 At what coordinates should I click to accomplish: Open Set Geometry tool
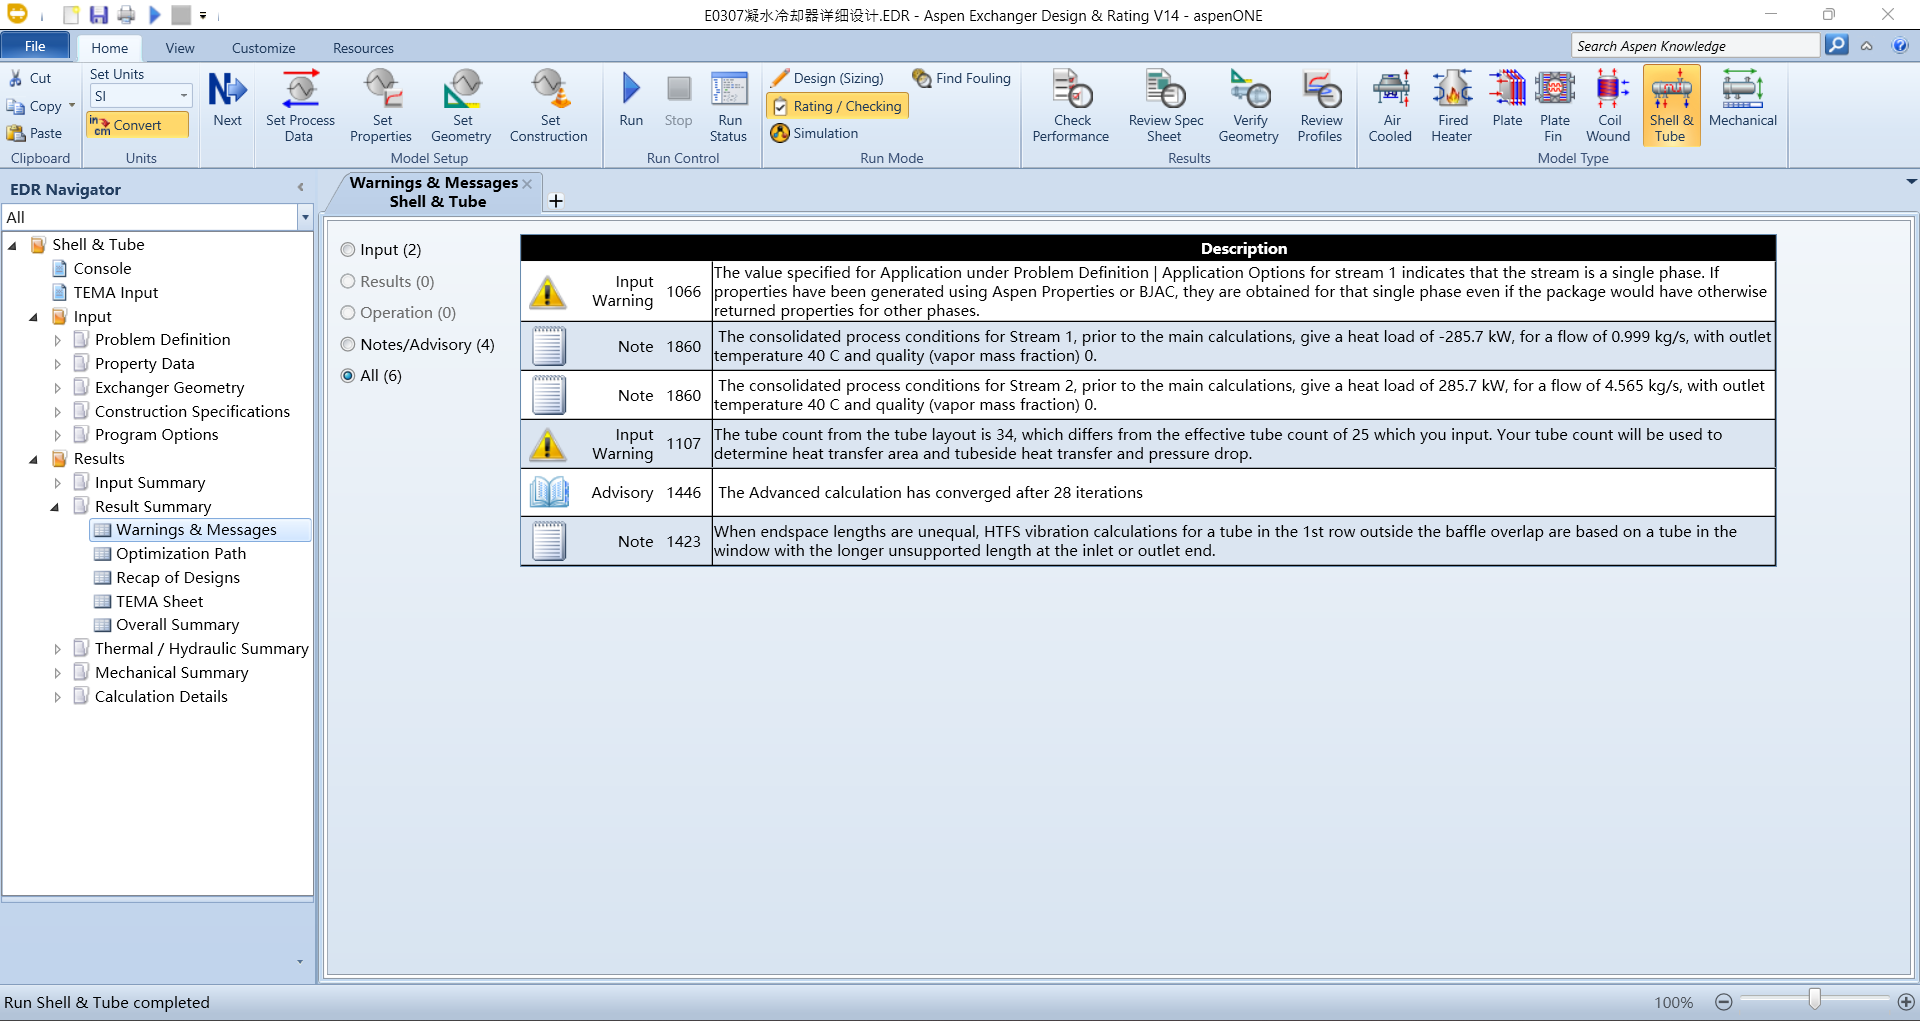pyautogui.click(x=461, y=106)
